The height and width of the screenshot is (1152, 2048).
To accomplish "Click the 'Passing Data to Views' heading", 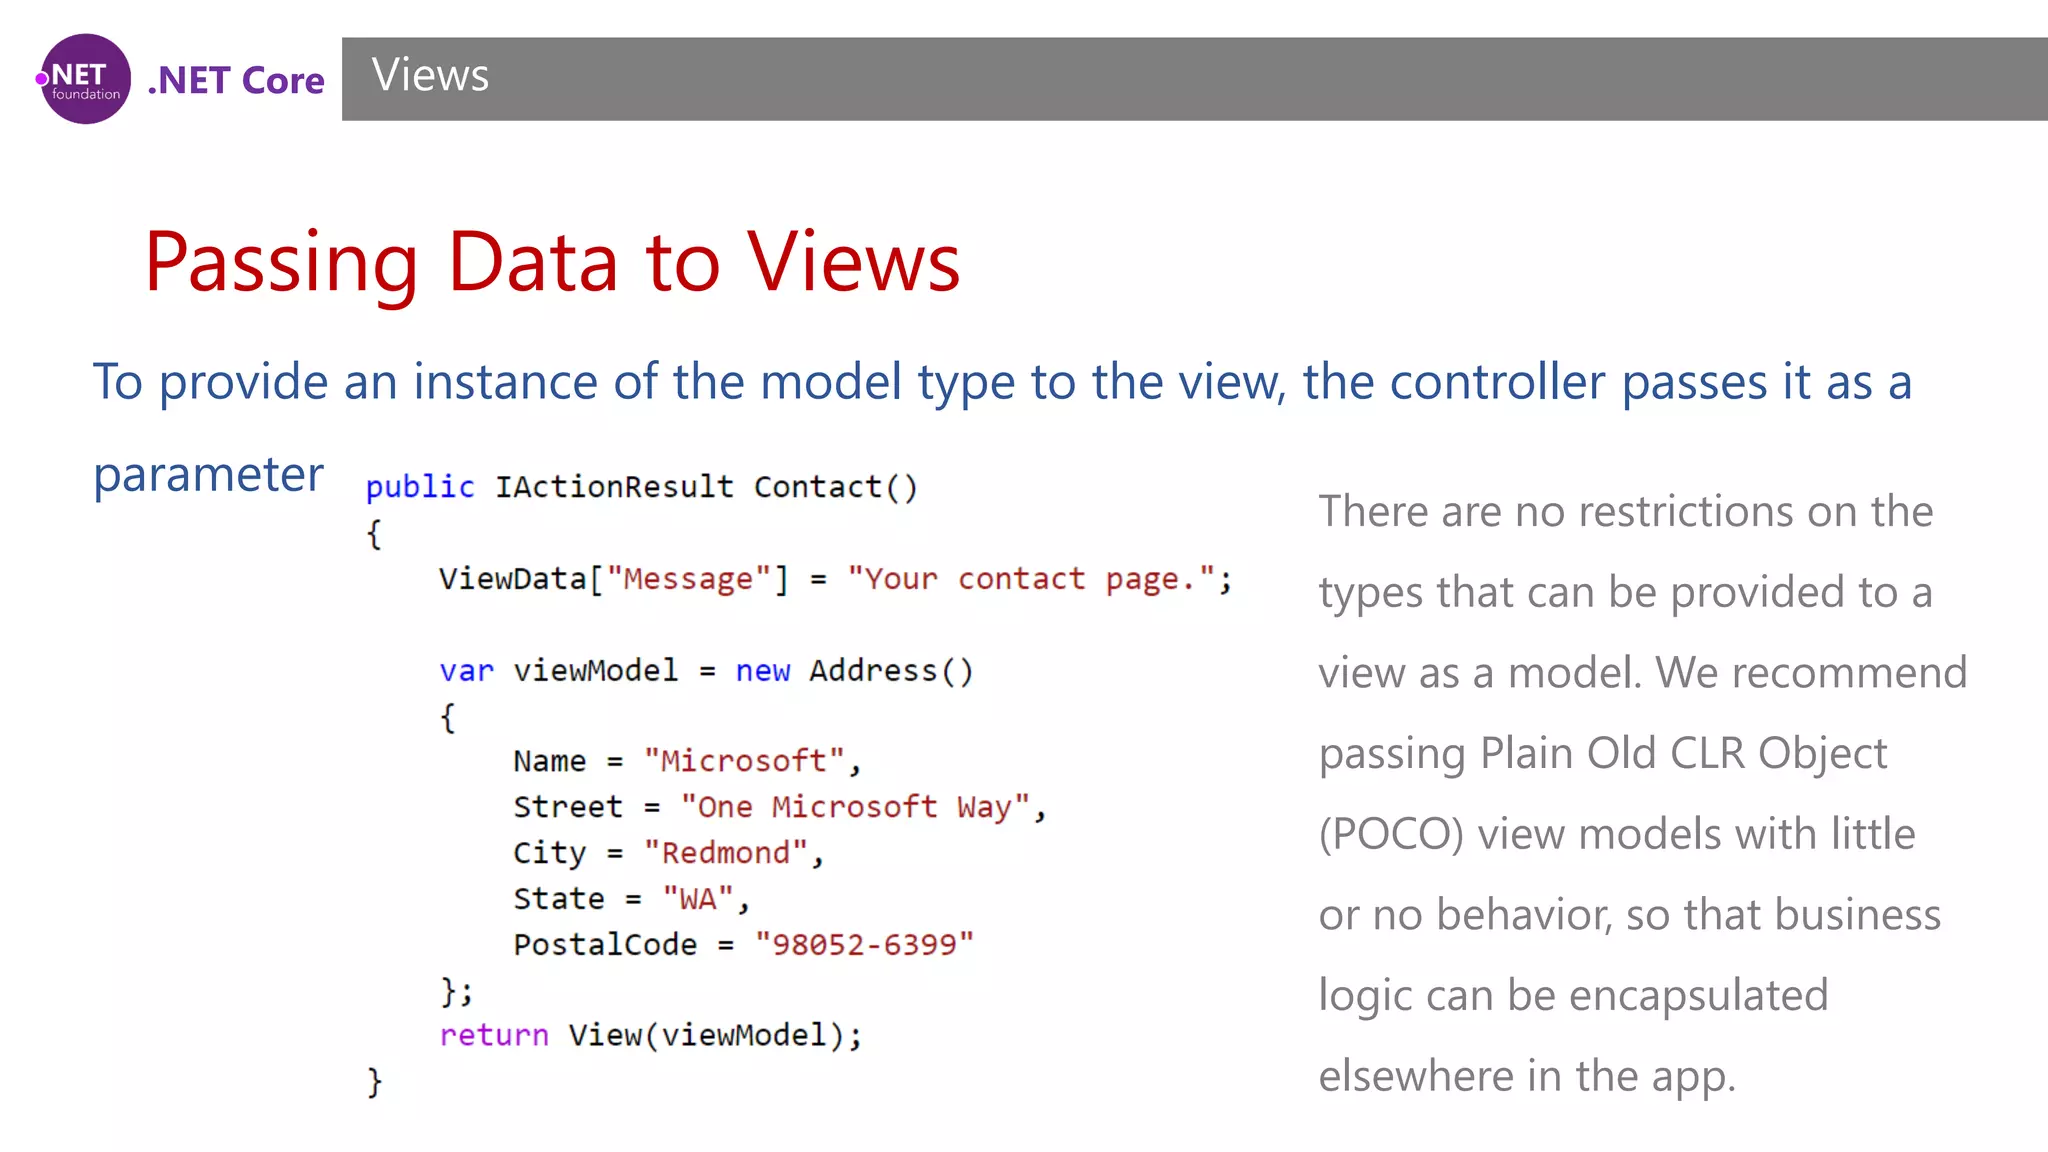I will (x=552, y=262).
